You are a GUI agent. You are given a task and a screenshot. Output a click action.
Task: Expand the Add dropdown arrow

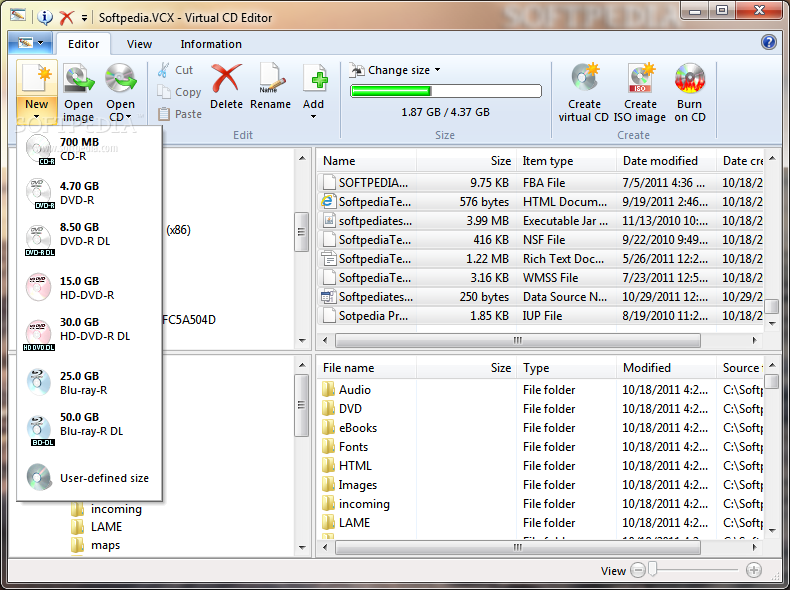coord(313,117)
